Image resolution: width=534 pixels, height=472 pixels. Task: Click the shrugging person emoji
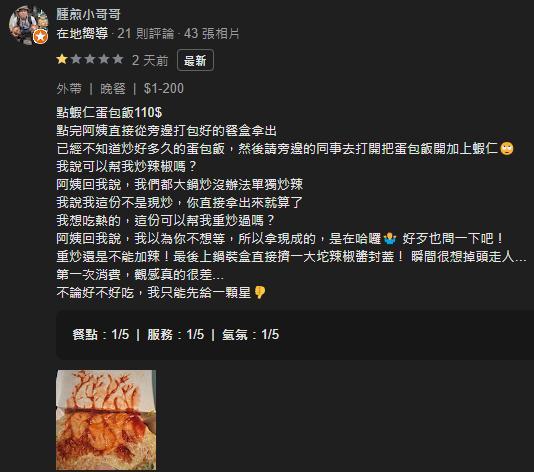pos(390,239)
